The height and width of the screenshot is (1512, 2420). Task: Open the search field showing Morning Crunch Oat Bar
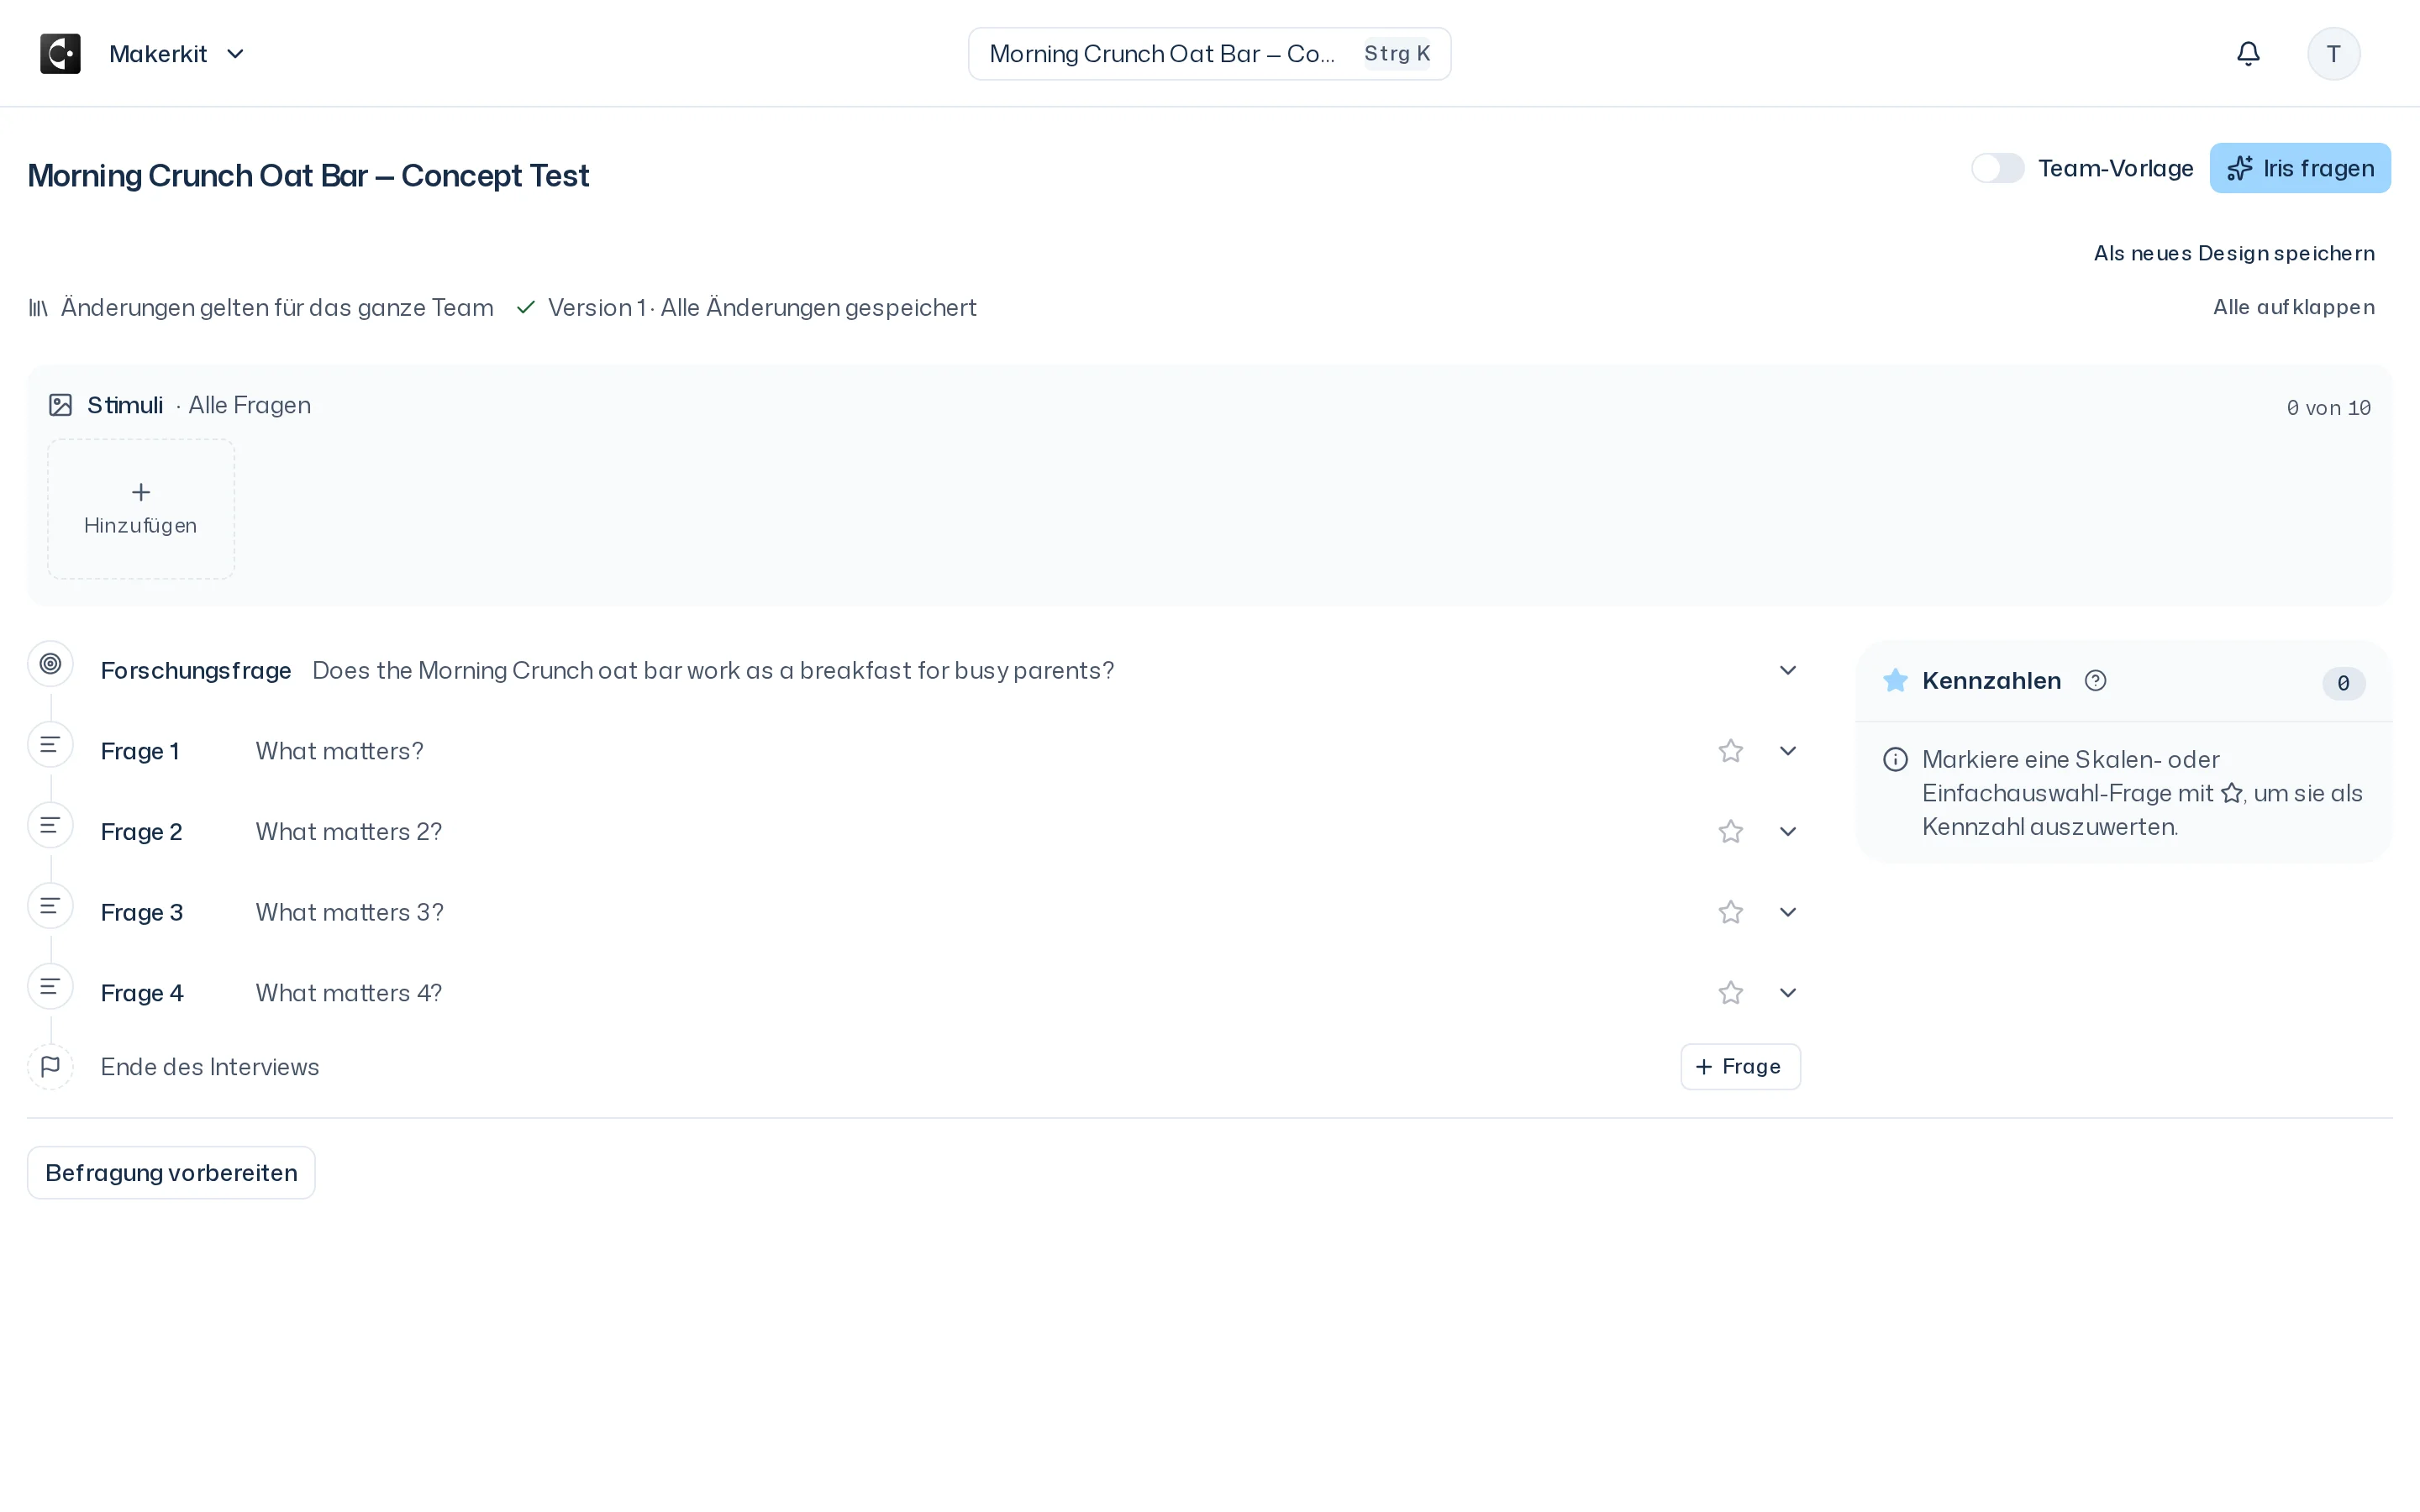pos(1209,54)
